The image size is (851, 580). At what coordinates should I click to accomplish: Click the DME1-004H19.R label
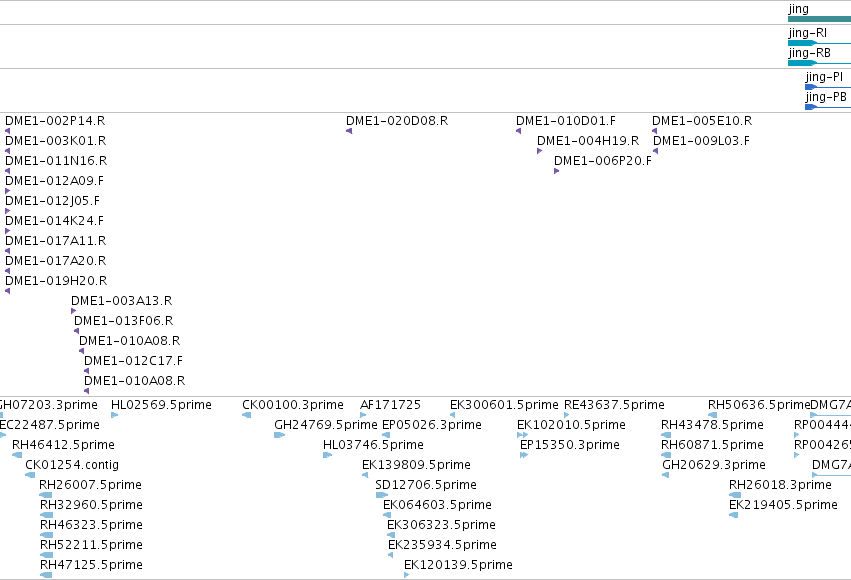588,141
